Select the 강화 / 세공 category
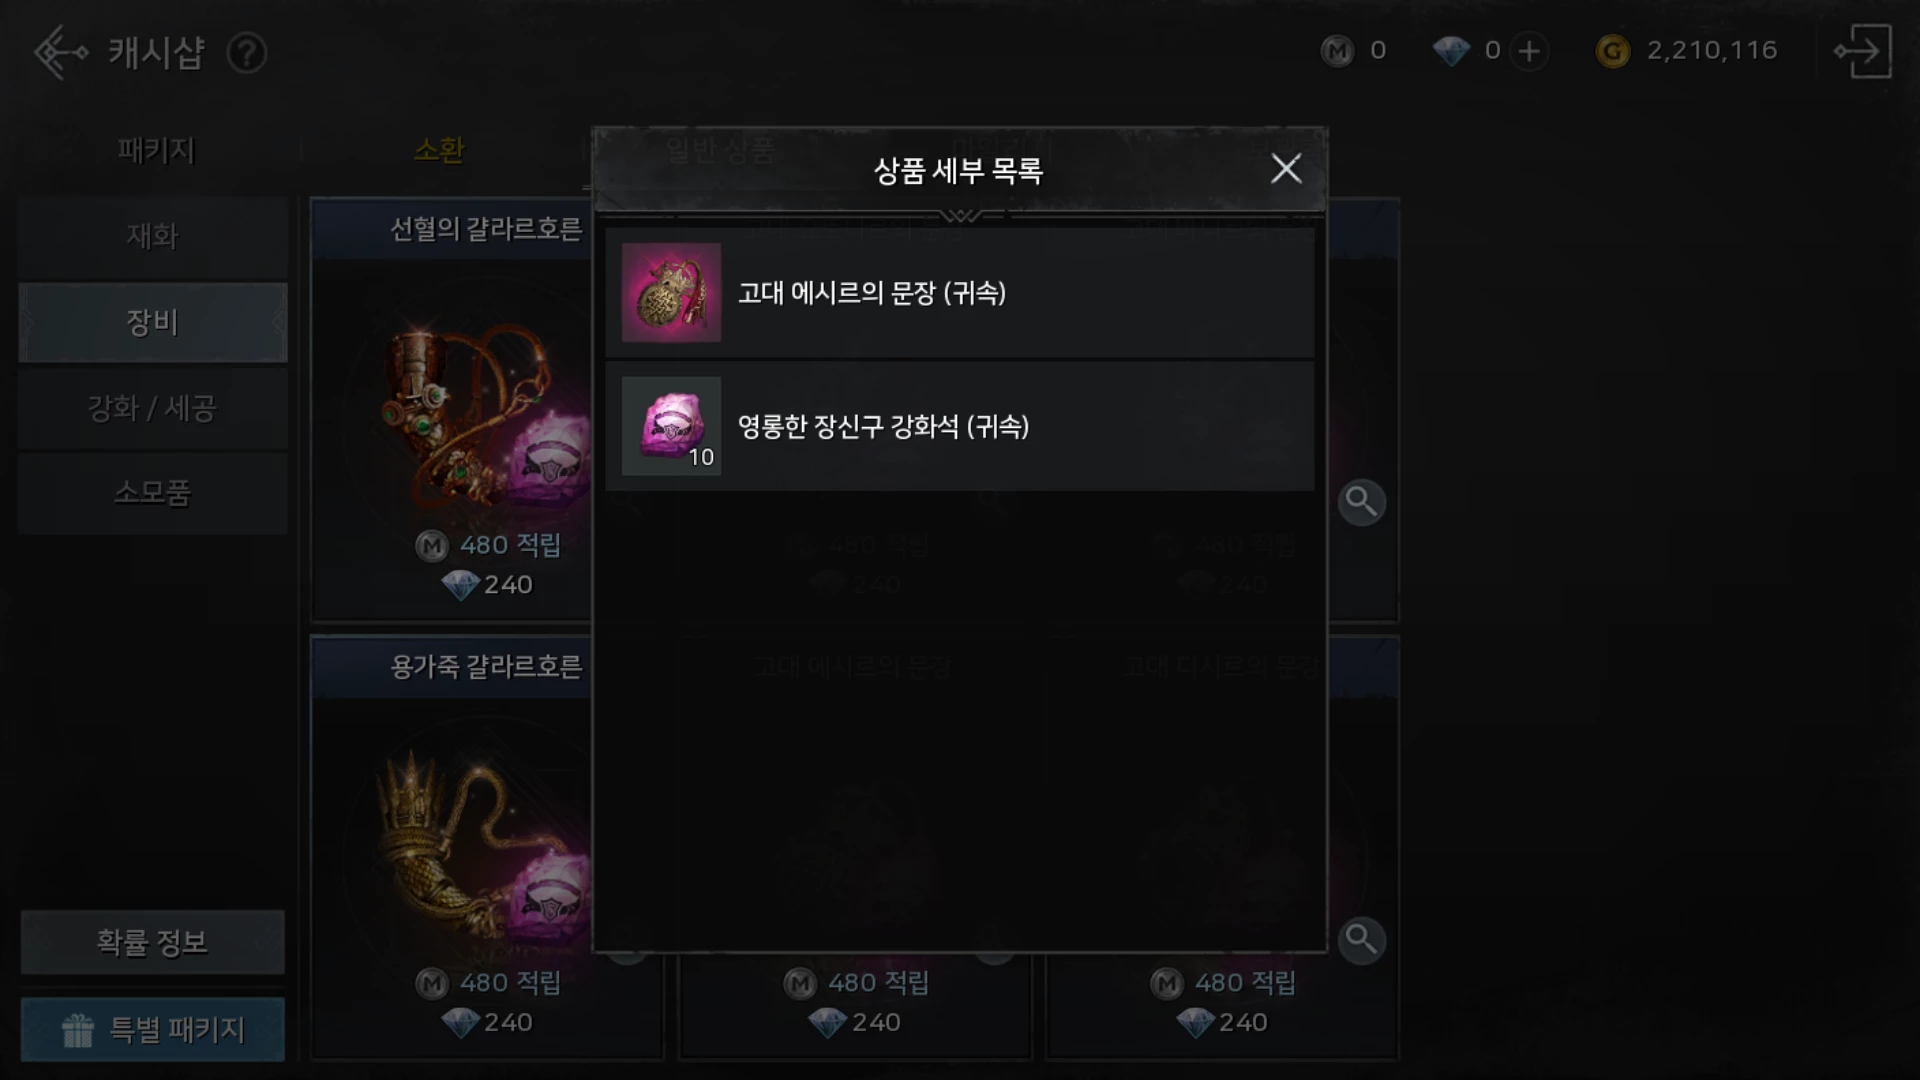The height and width of the screenshot is (1080, 1920). coord(153,408)
